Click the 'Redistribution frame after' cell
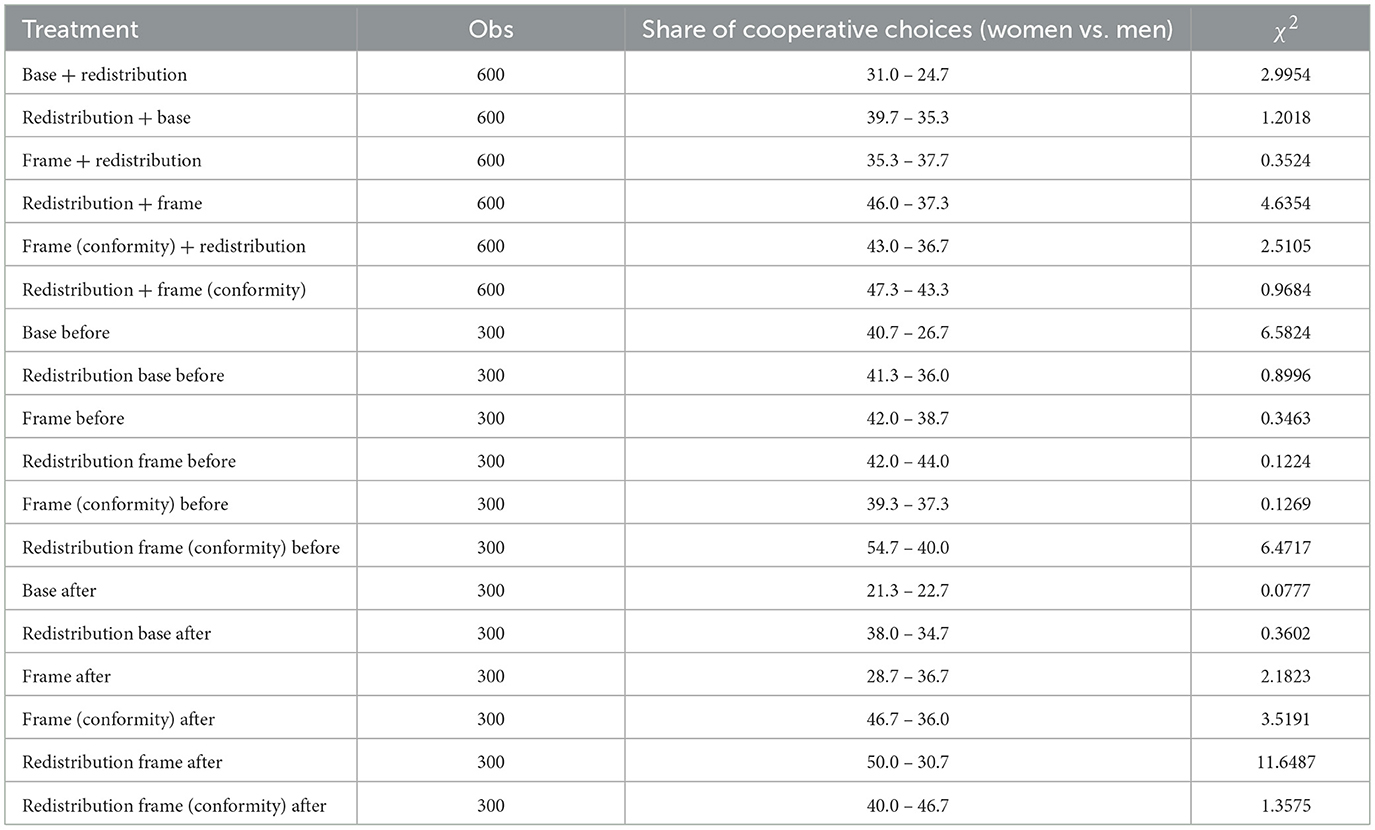 (122, 763)
